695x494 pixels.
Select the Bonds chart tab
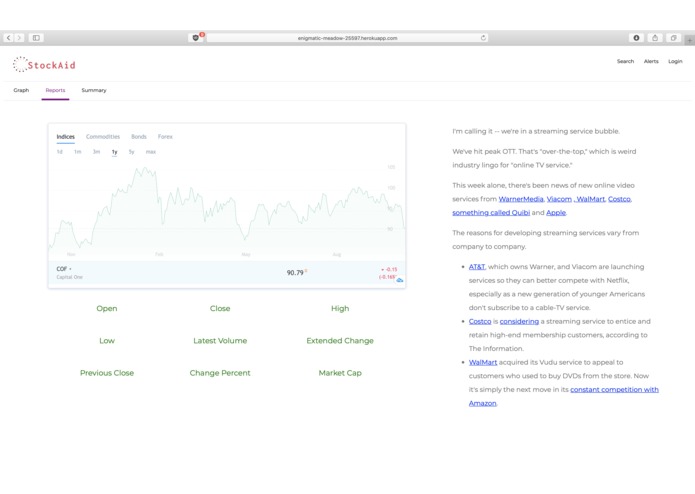click(x=139, y=136)
